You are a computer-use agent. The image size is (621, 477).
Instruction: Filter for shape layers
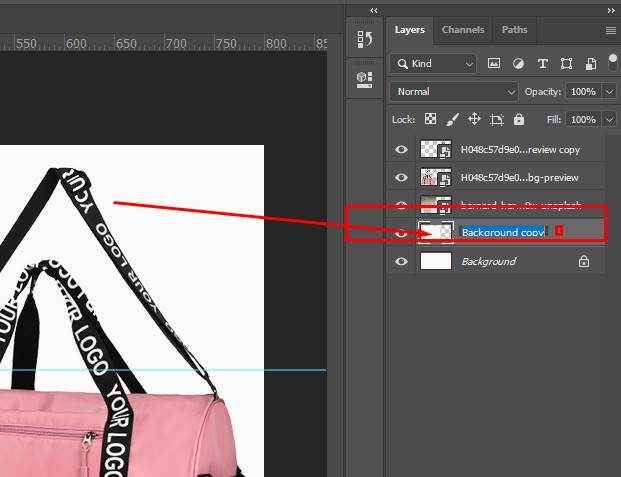click(567, 63)
